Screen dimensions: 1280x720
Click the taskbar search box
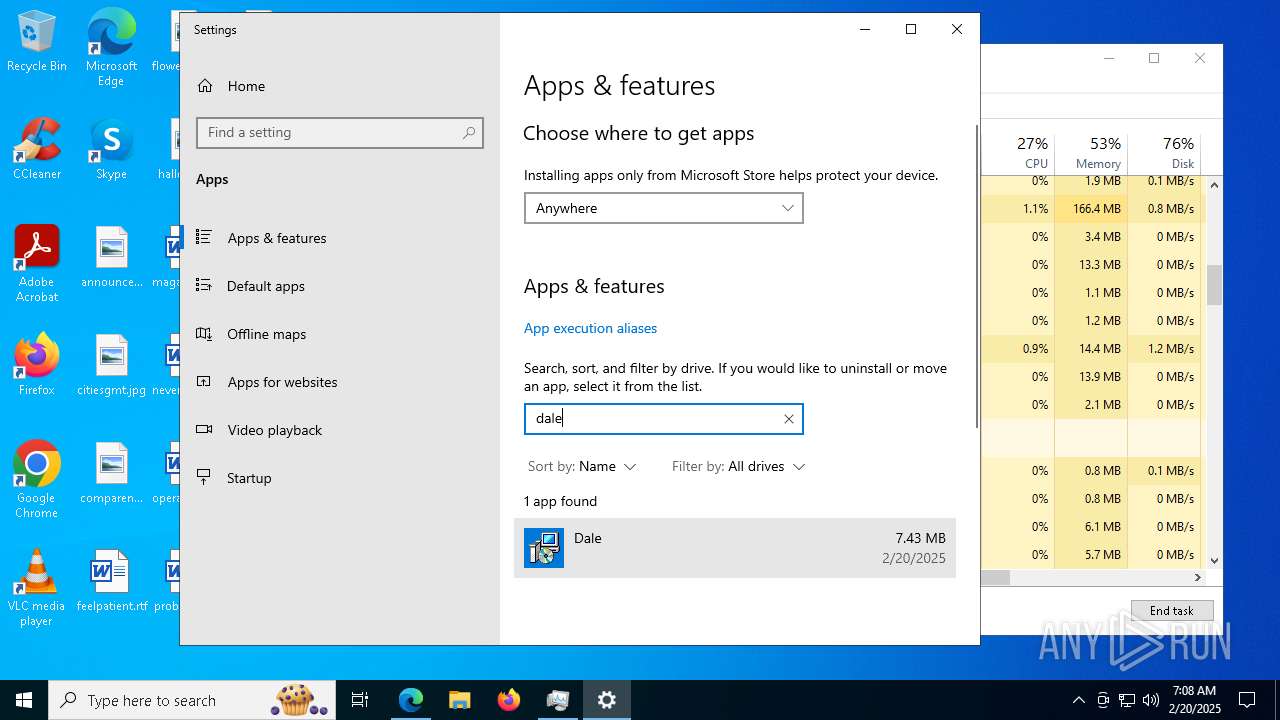click(x=192, y=700)
